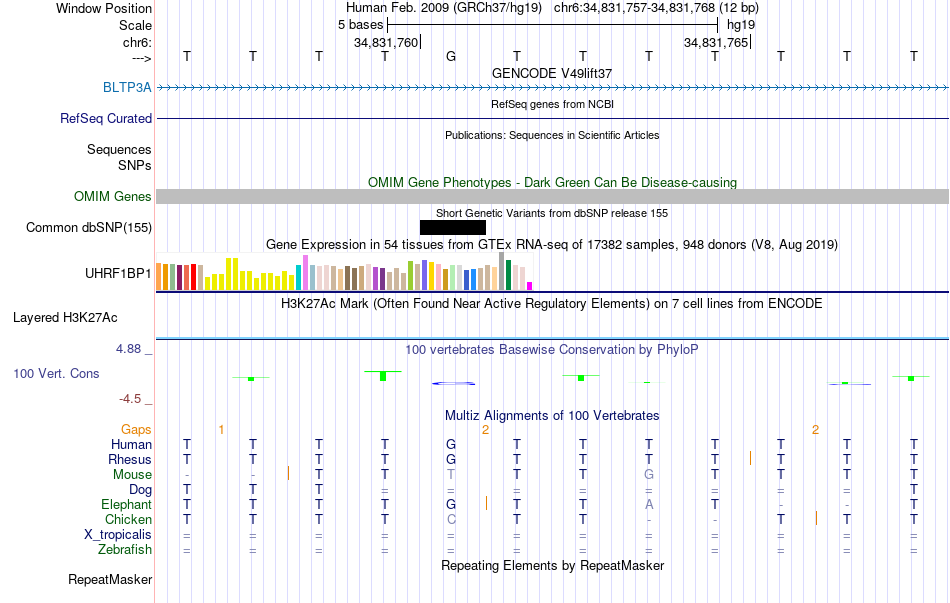Image resolution: width=950 pixels, height=603 pixels.
Task: Click the Human Feb. 2009 (GRCh37/hg19) assembly text
Action: point(446,8)
